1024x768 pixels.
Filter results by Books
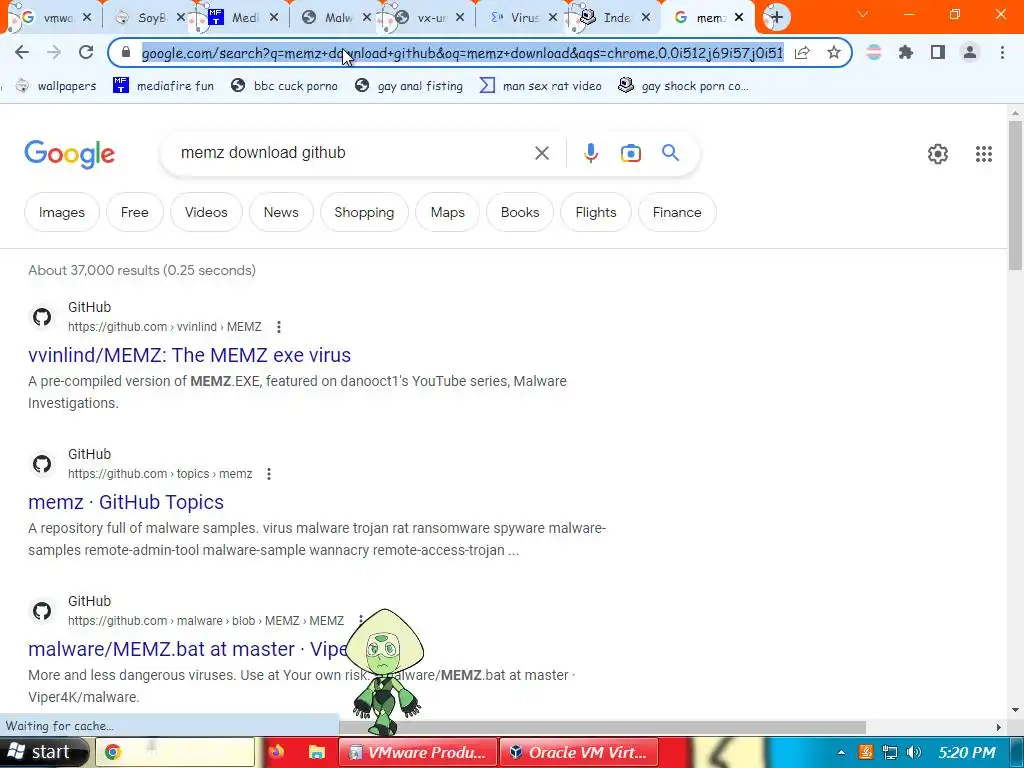(x=520, y=212)
